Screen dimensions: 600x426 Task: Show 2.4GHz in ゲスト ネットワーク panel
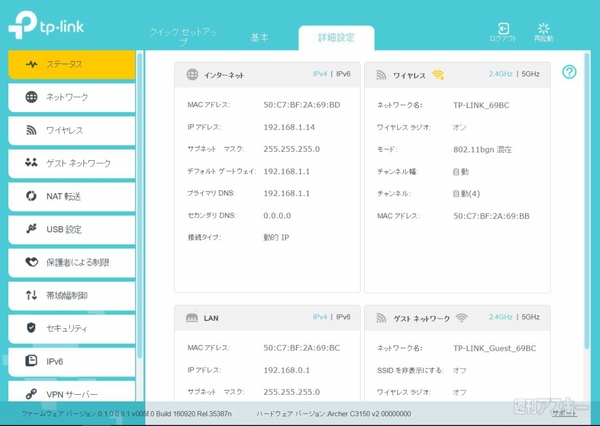[501, 317]
